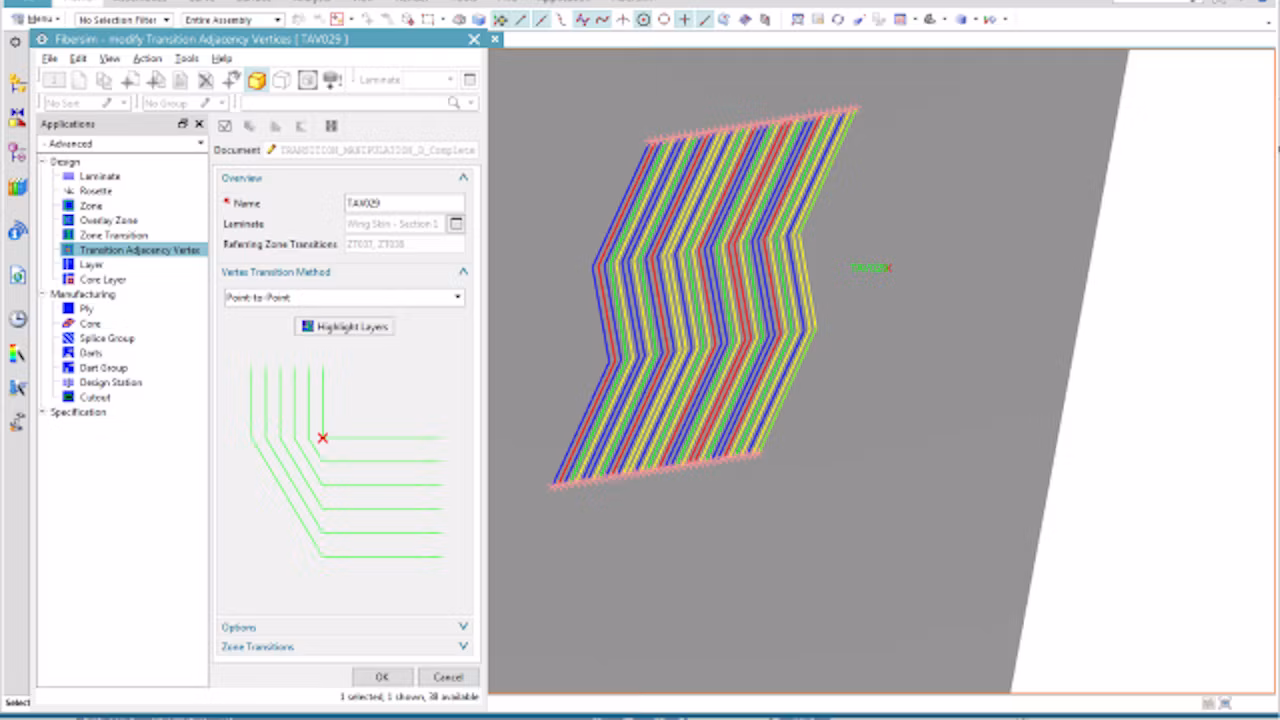
Task: Click the Core icon under Manufacturing
Action: coord(68,324)
